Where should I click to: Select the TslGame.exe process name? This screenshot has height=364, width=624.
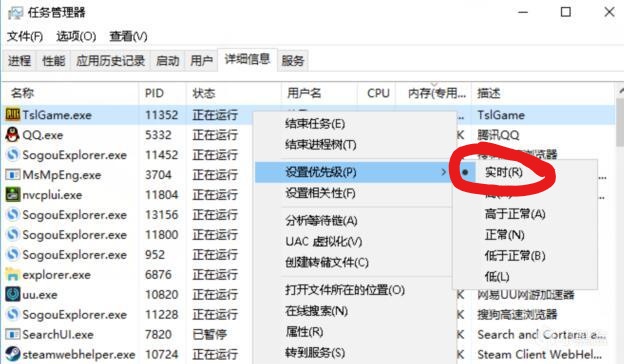point(57,115)
